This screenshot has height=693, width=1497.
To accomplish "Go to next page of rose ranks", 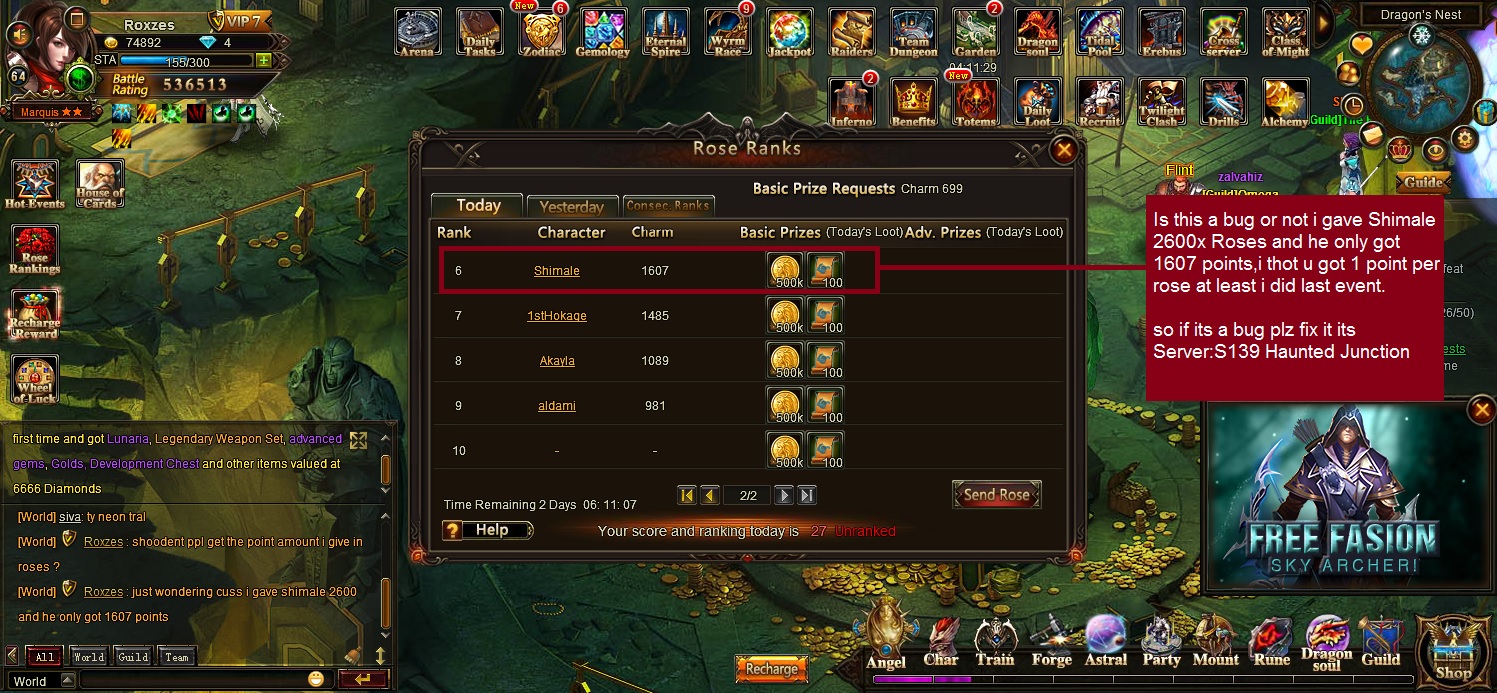I will [784, 495].
